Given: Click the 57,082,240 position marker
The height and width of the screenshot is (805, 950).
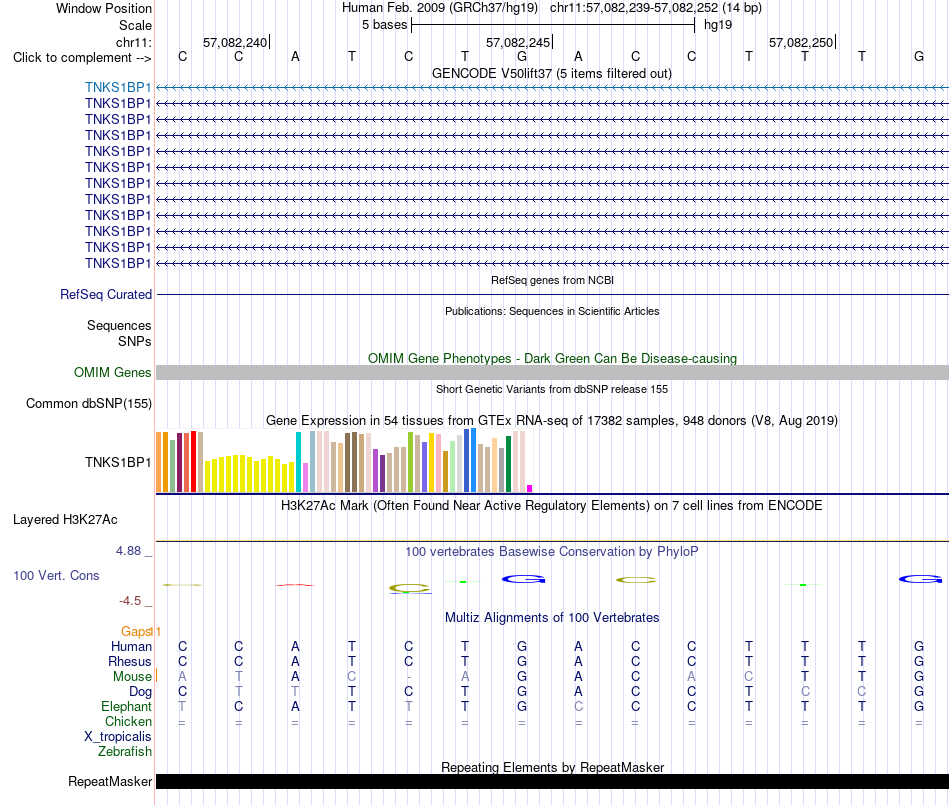Looking at the screenshot, I should (x=235, y=42).
